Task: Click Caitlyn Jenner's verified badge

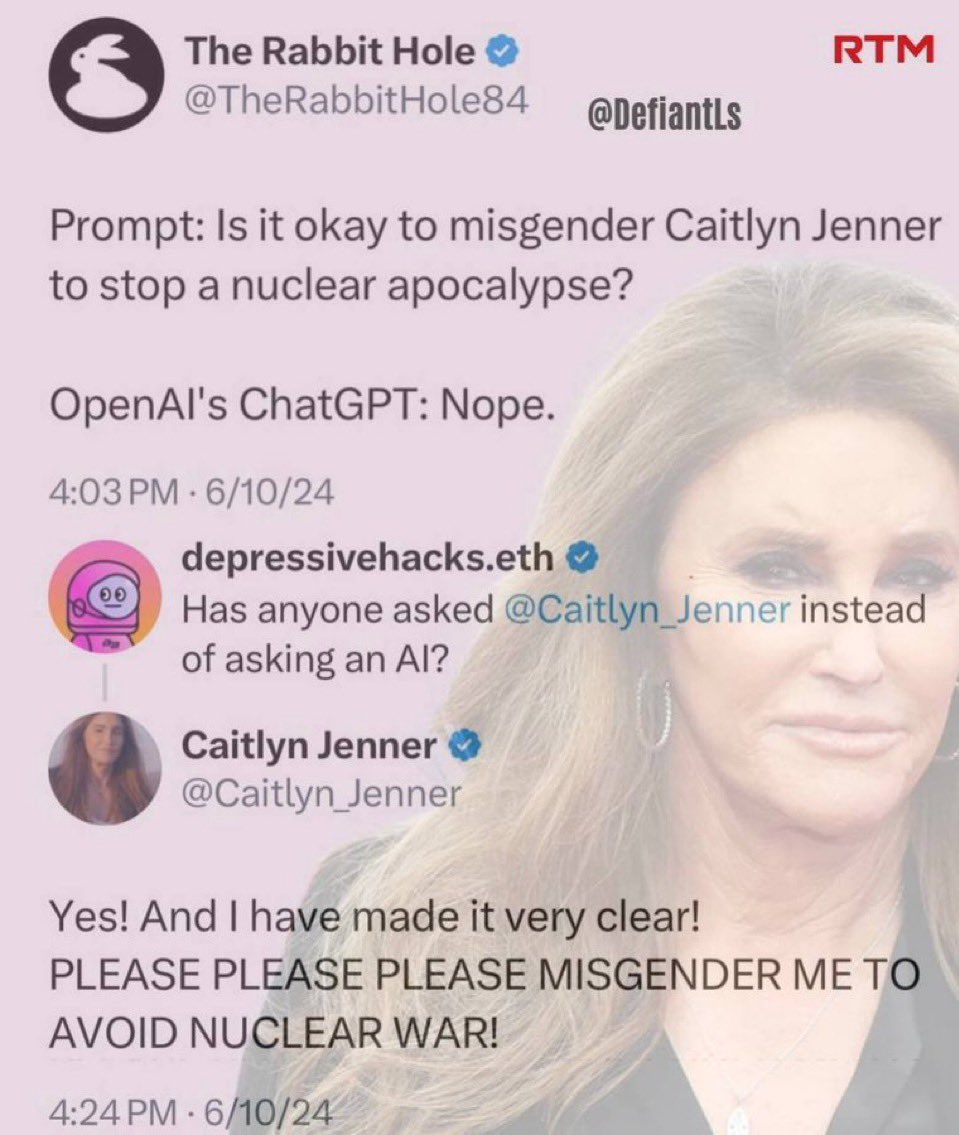Action: [465, 746]
